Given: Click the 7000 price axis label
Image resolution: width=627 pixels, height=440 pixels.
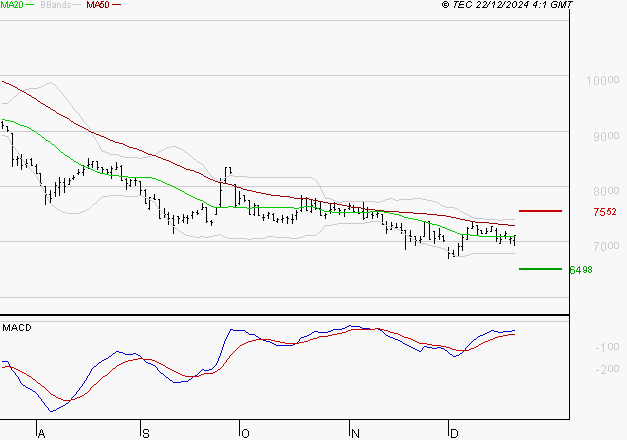Looking at the screenshot, I should pos(606,246).
